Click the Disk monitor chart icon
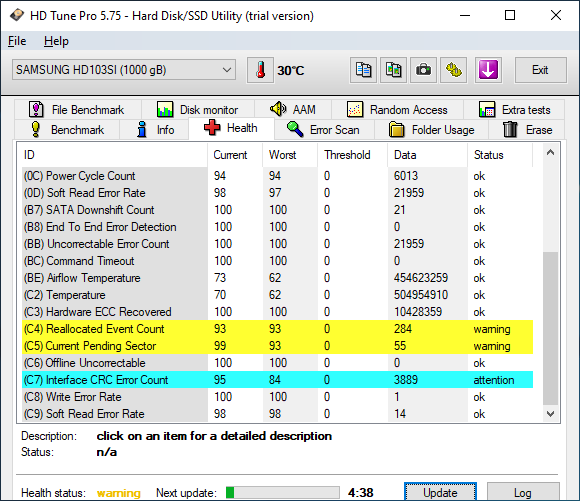Screen dimensions: 580x501 click(x=165, y=110)
